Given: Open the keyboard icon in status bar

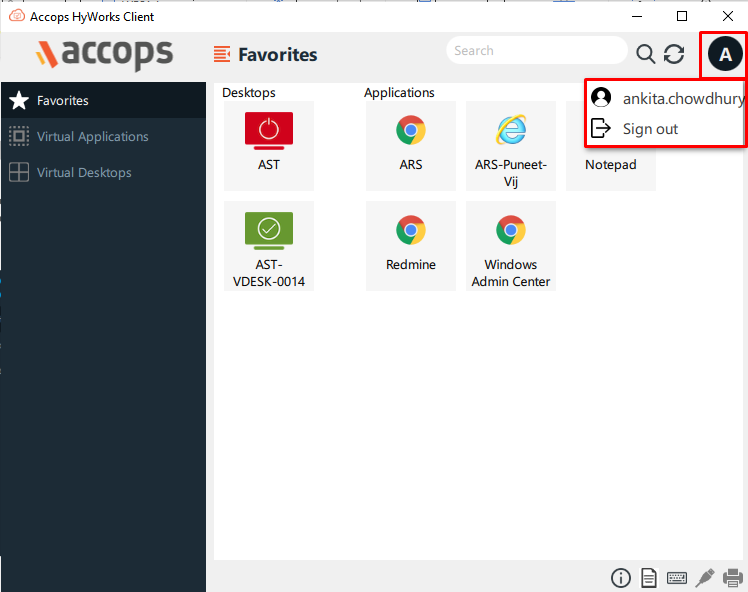Looking at the screenshot, I should coord(676,578).
